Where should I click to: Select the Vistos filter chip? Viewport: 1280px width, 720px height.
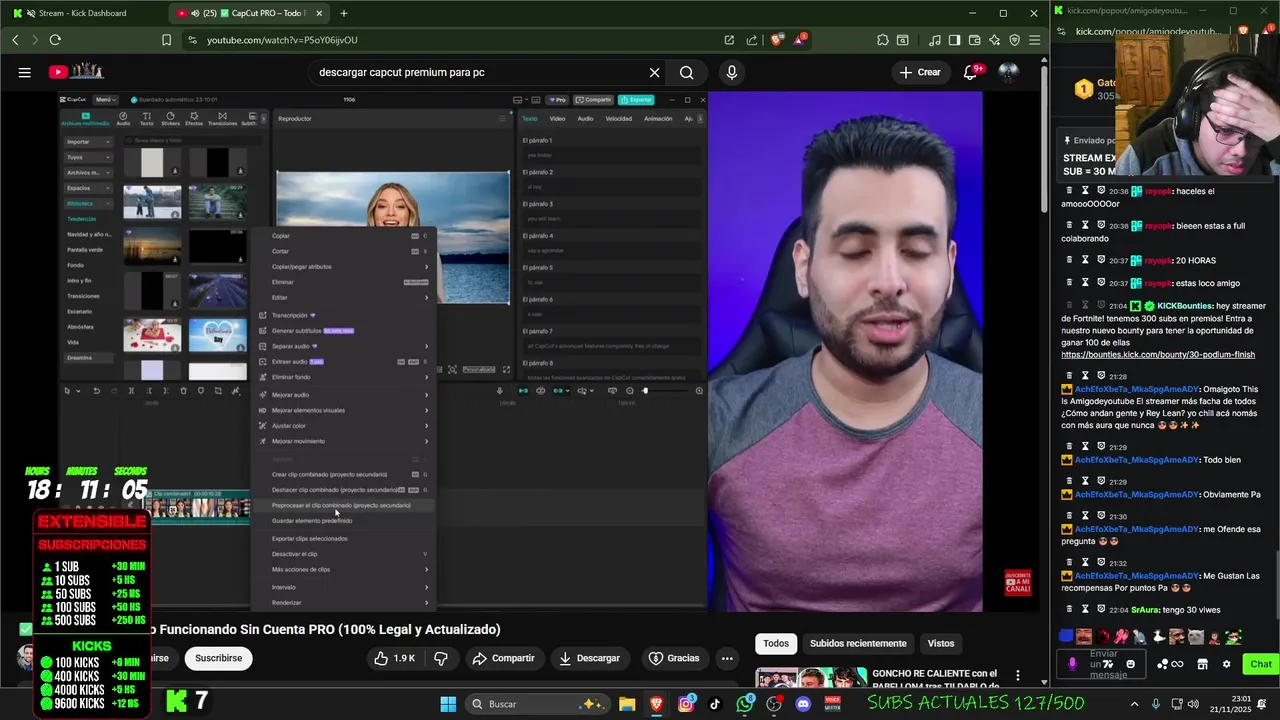[941, 643]
